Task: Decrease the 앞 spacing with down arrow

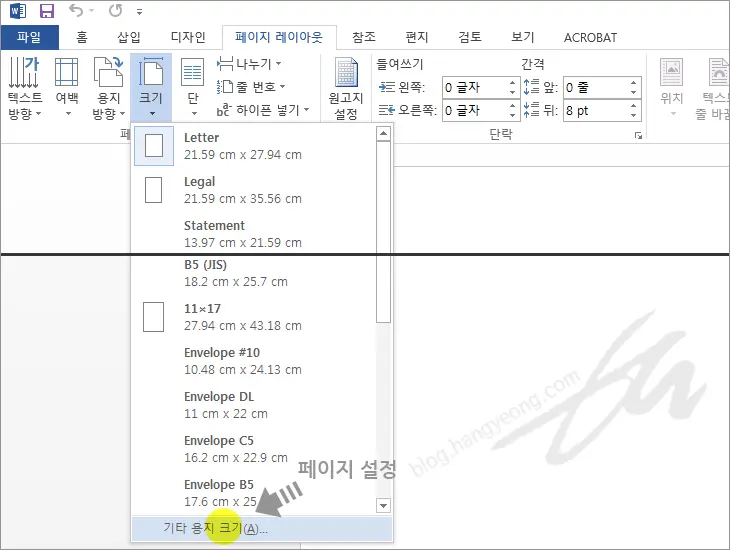Action: [x=634, y=93]
